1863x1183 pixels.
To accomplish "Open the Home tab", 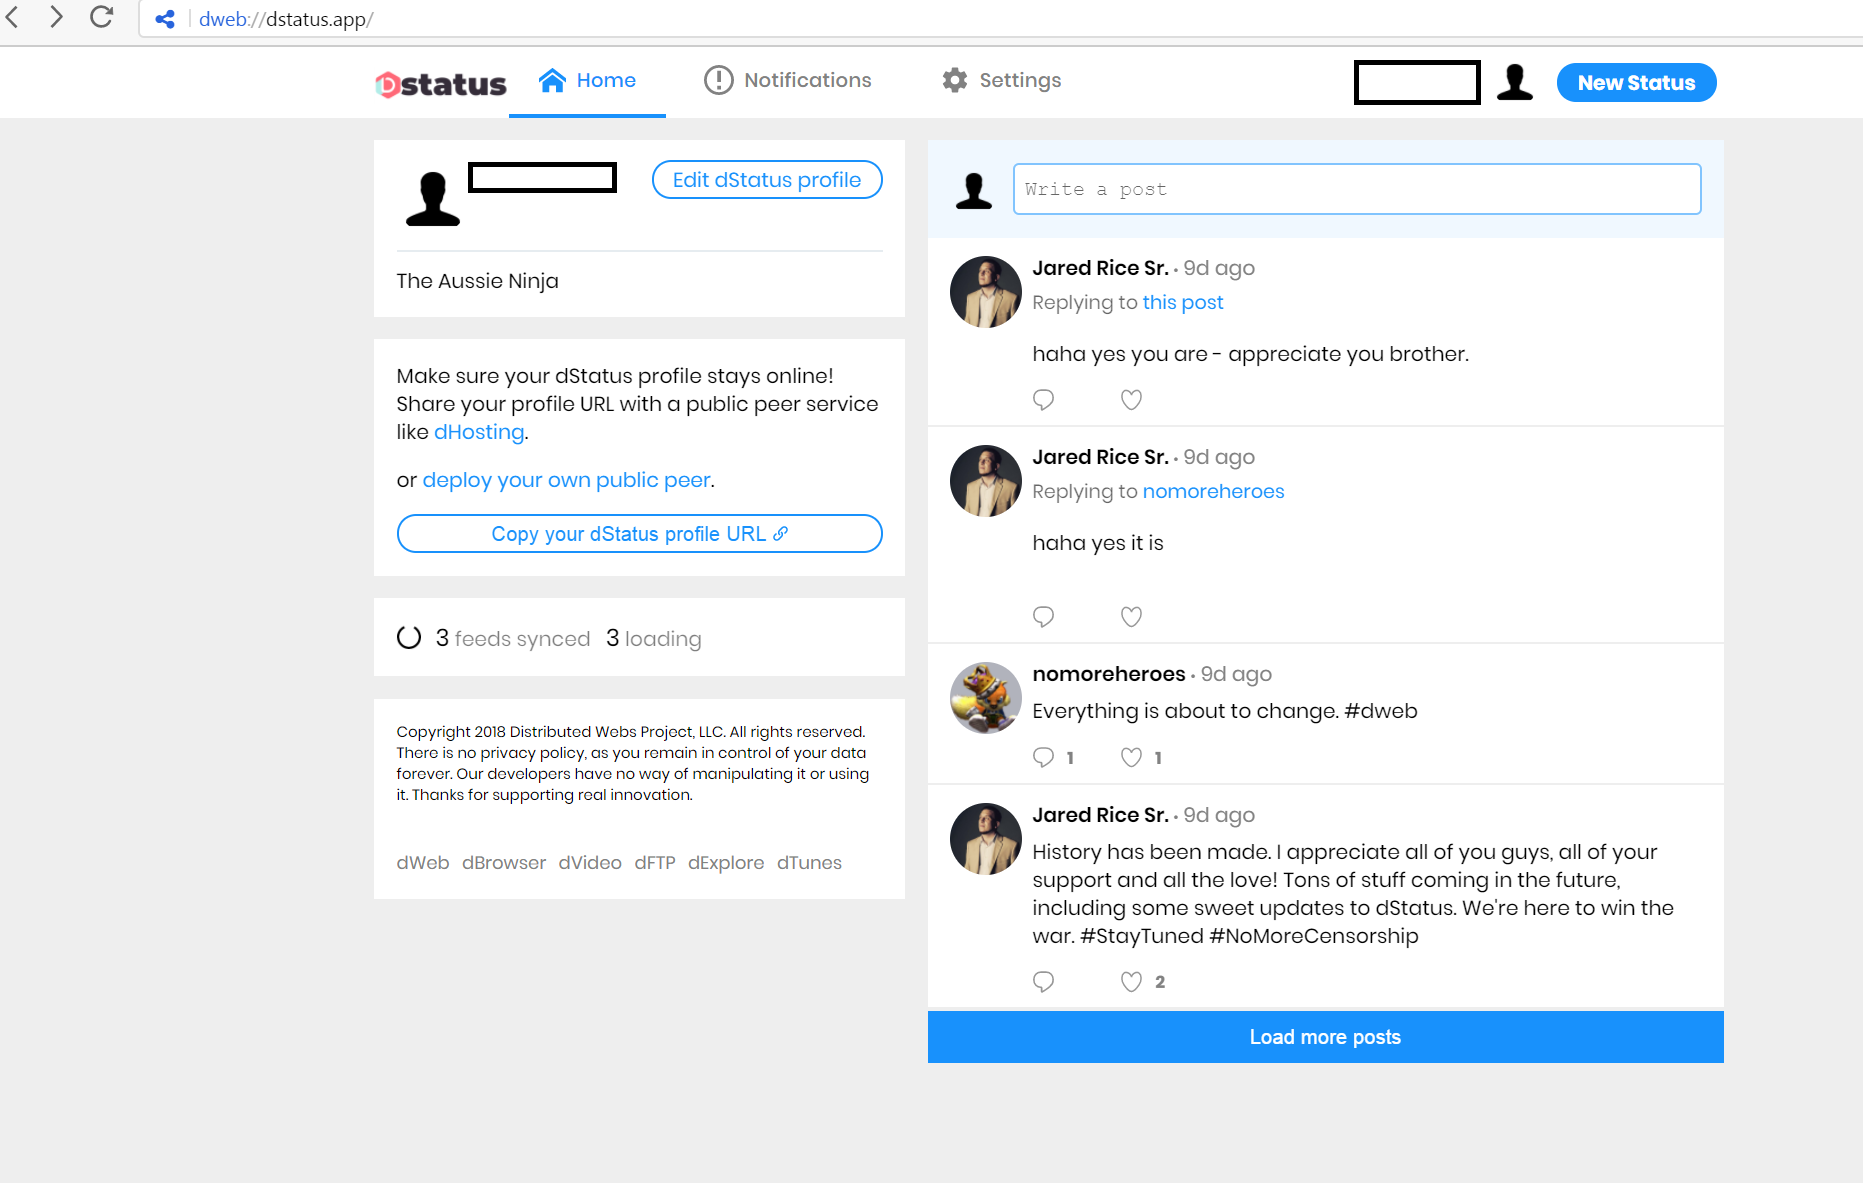I will point(587,81).
